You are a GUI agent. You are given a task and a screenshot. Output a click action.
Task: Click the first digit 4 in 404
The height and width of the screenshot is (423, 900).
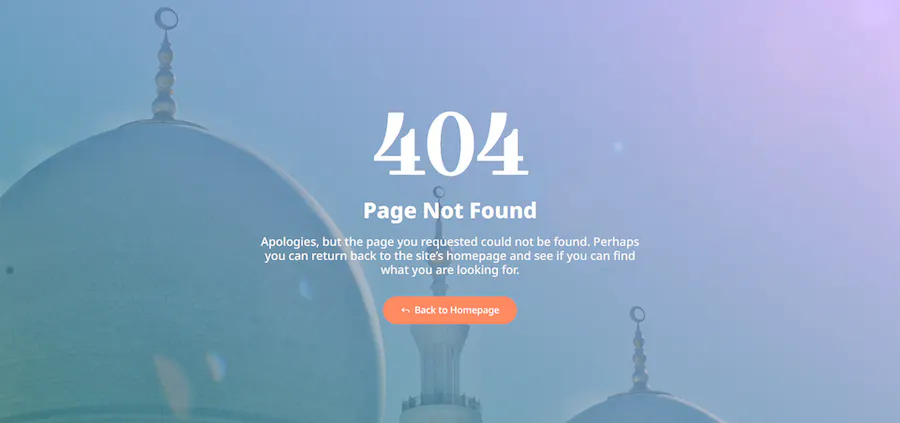coord(398,145)
